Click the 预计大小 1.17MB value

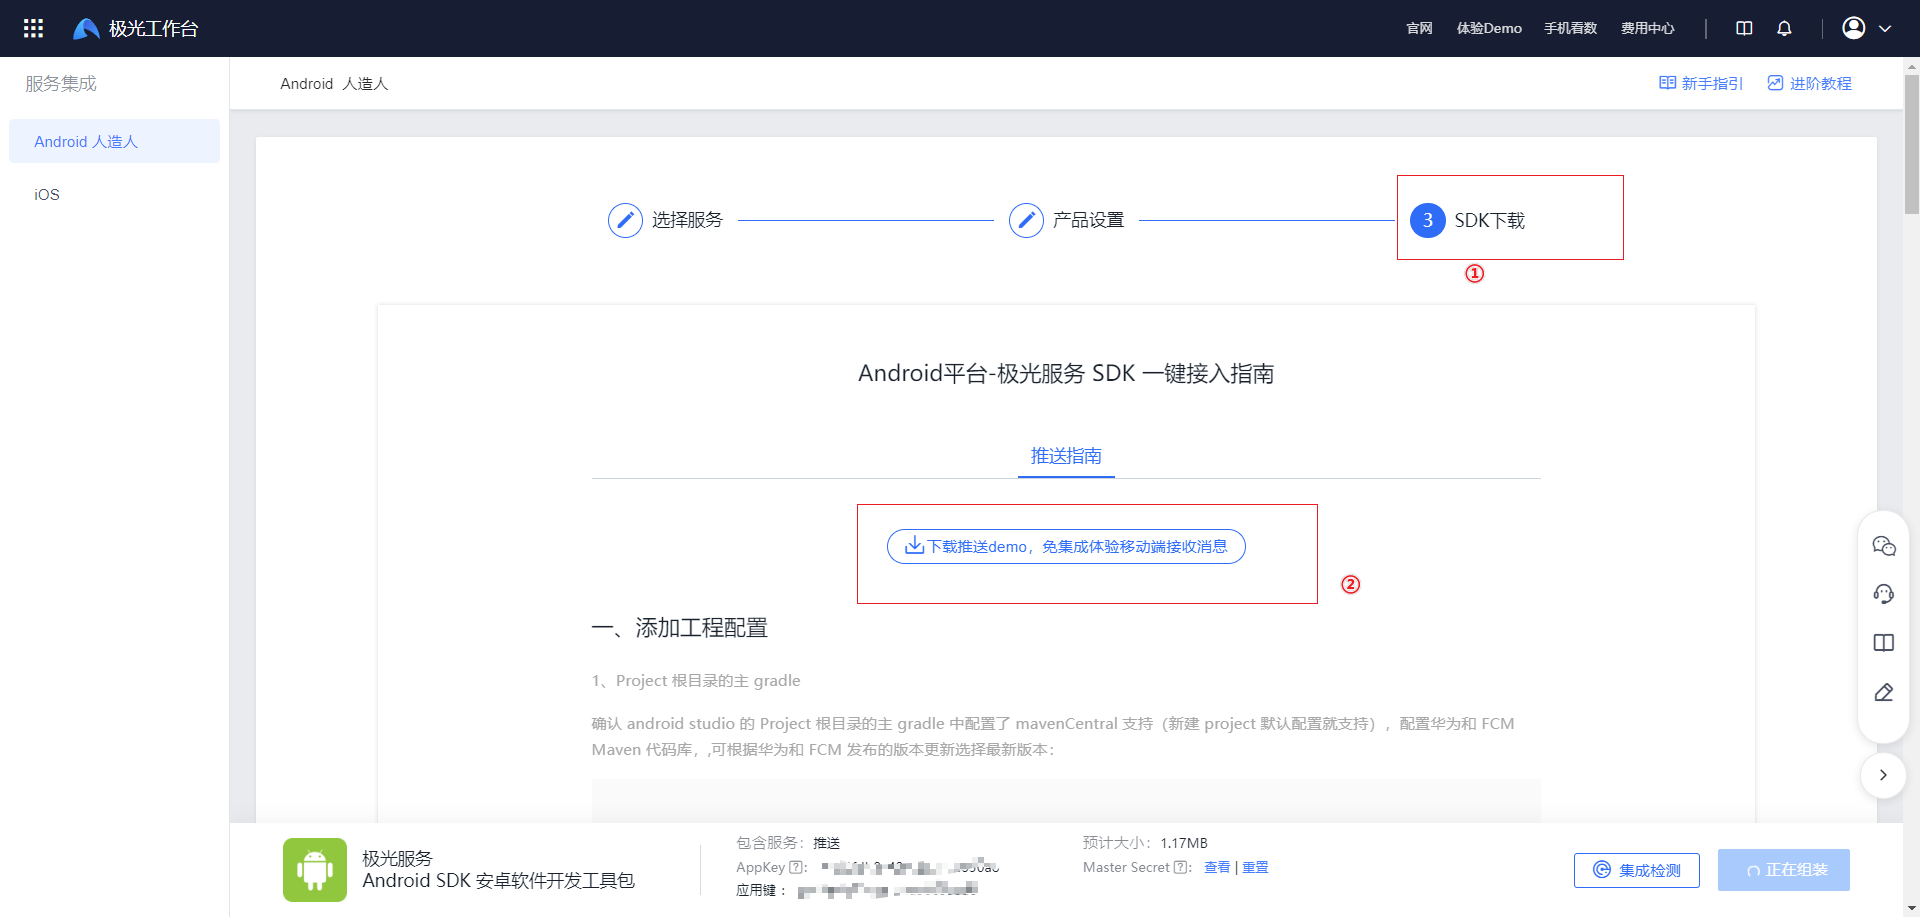click(1184, 843)
